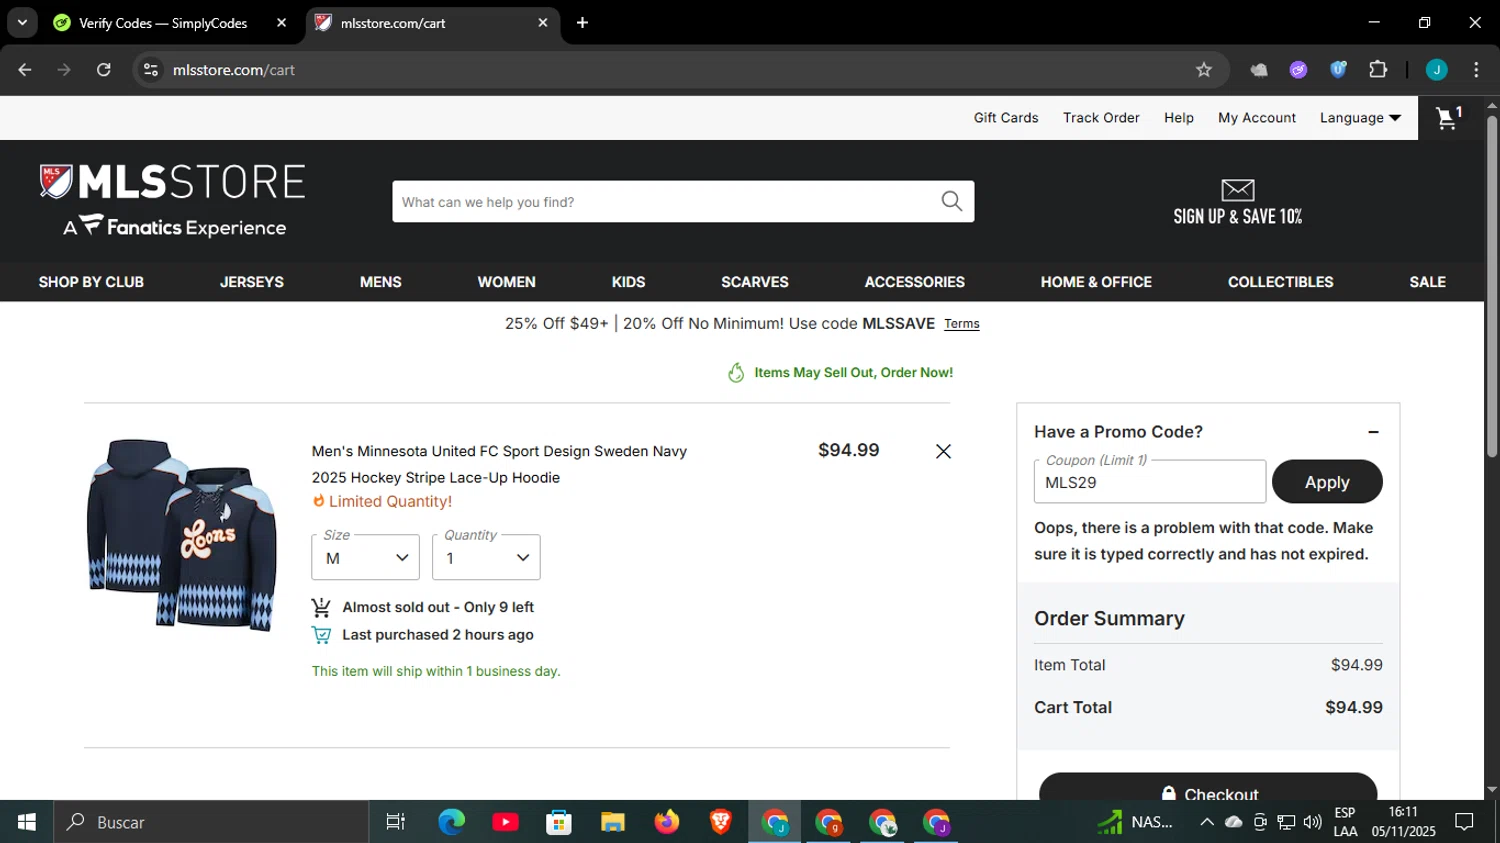Close the mlsstore.com/cart tab
1500x843 pixels.
543,23
